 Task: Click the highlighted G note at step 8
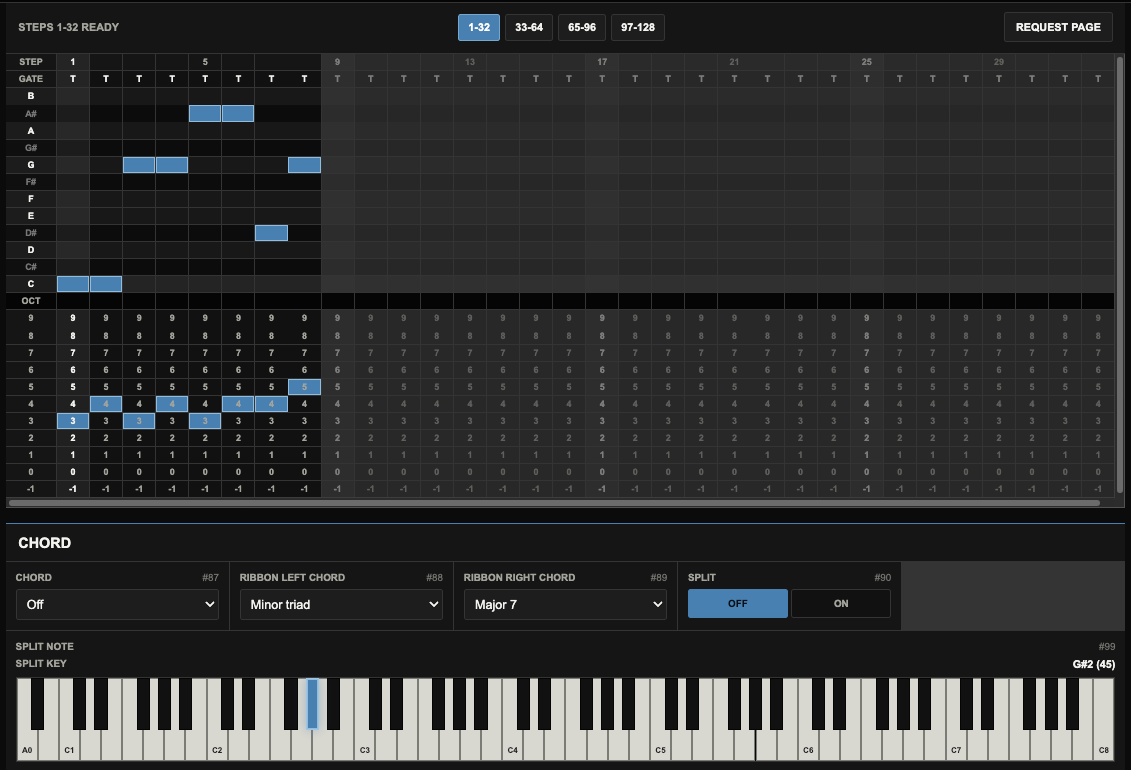304,165
